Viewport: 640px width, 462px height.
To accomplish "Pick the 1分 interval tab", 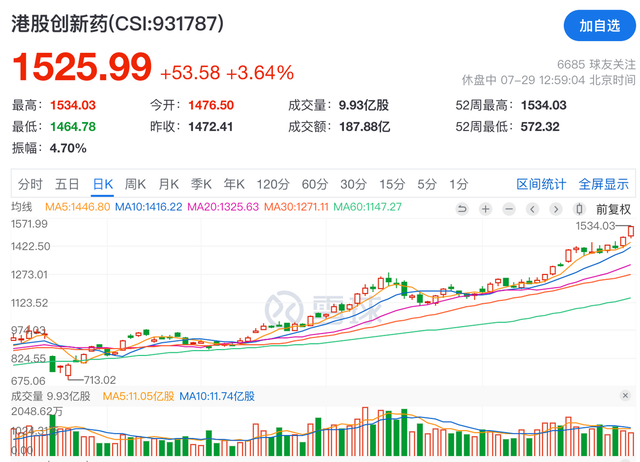I will click(459, 184).
